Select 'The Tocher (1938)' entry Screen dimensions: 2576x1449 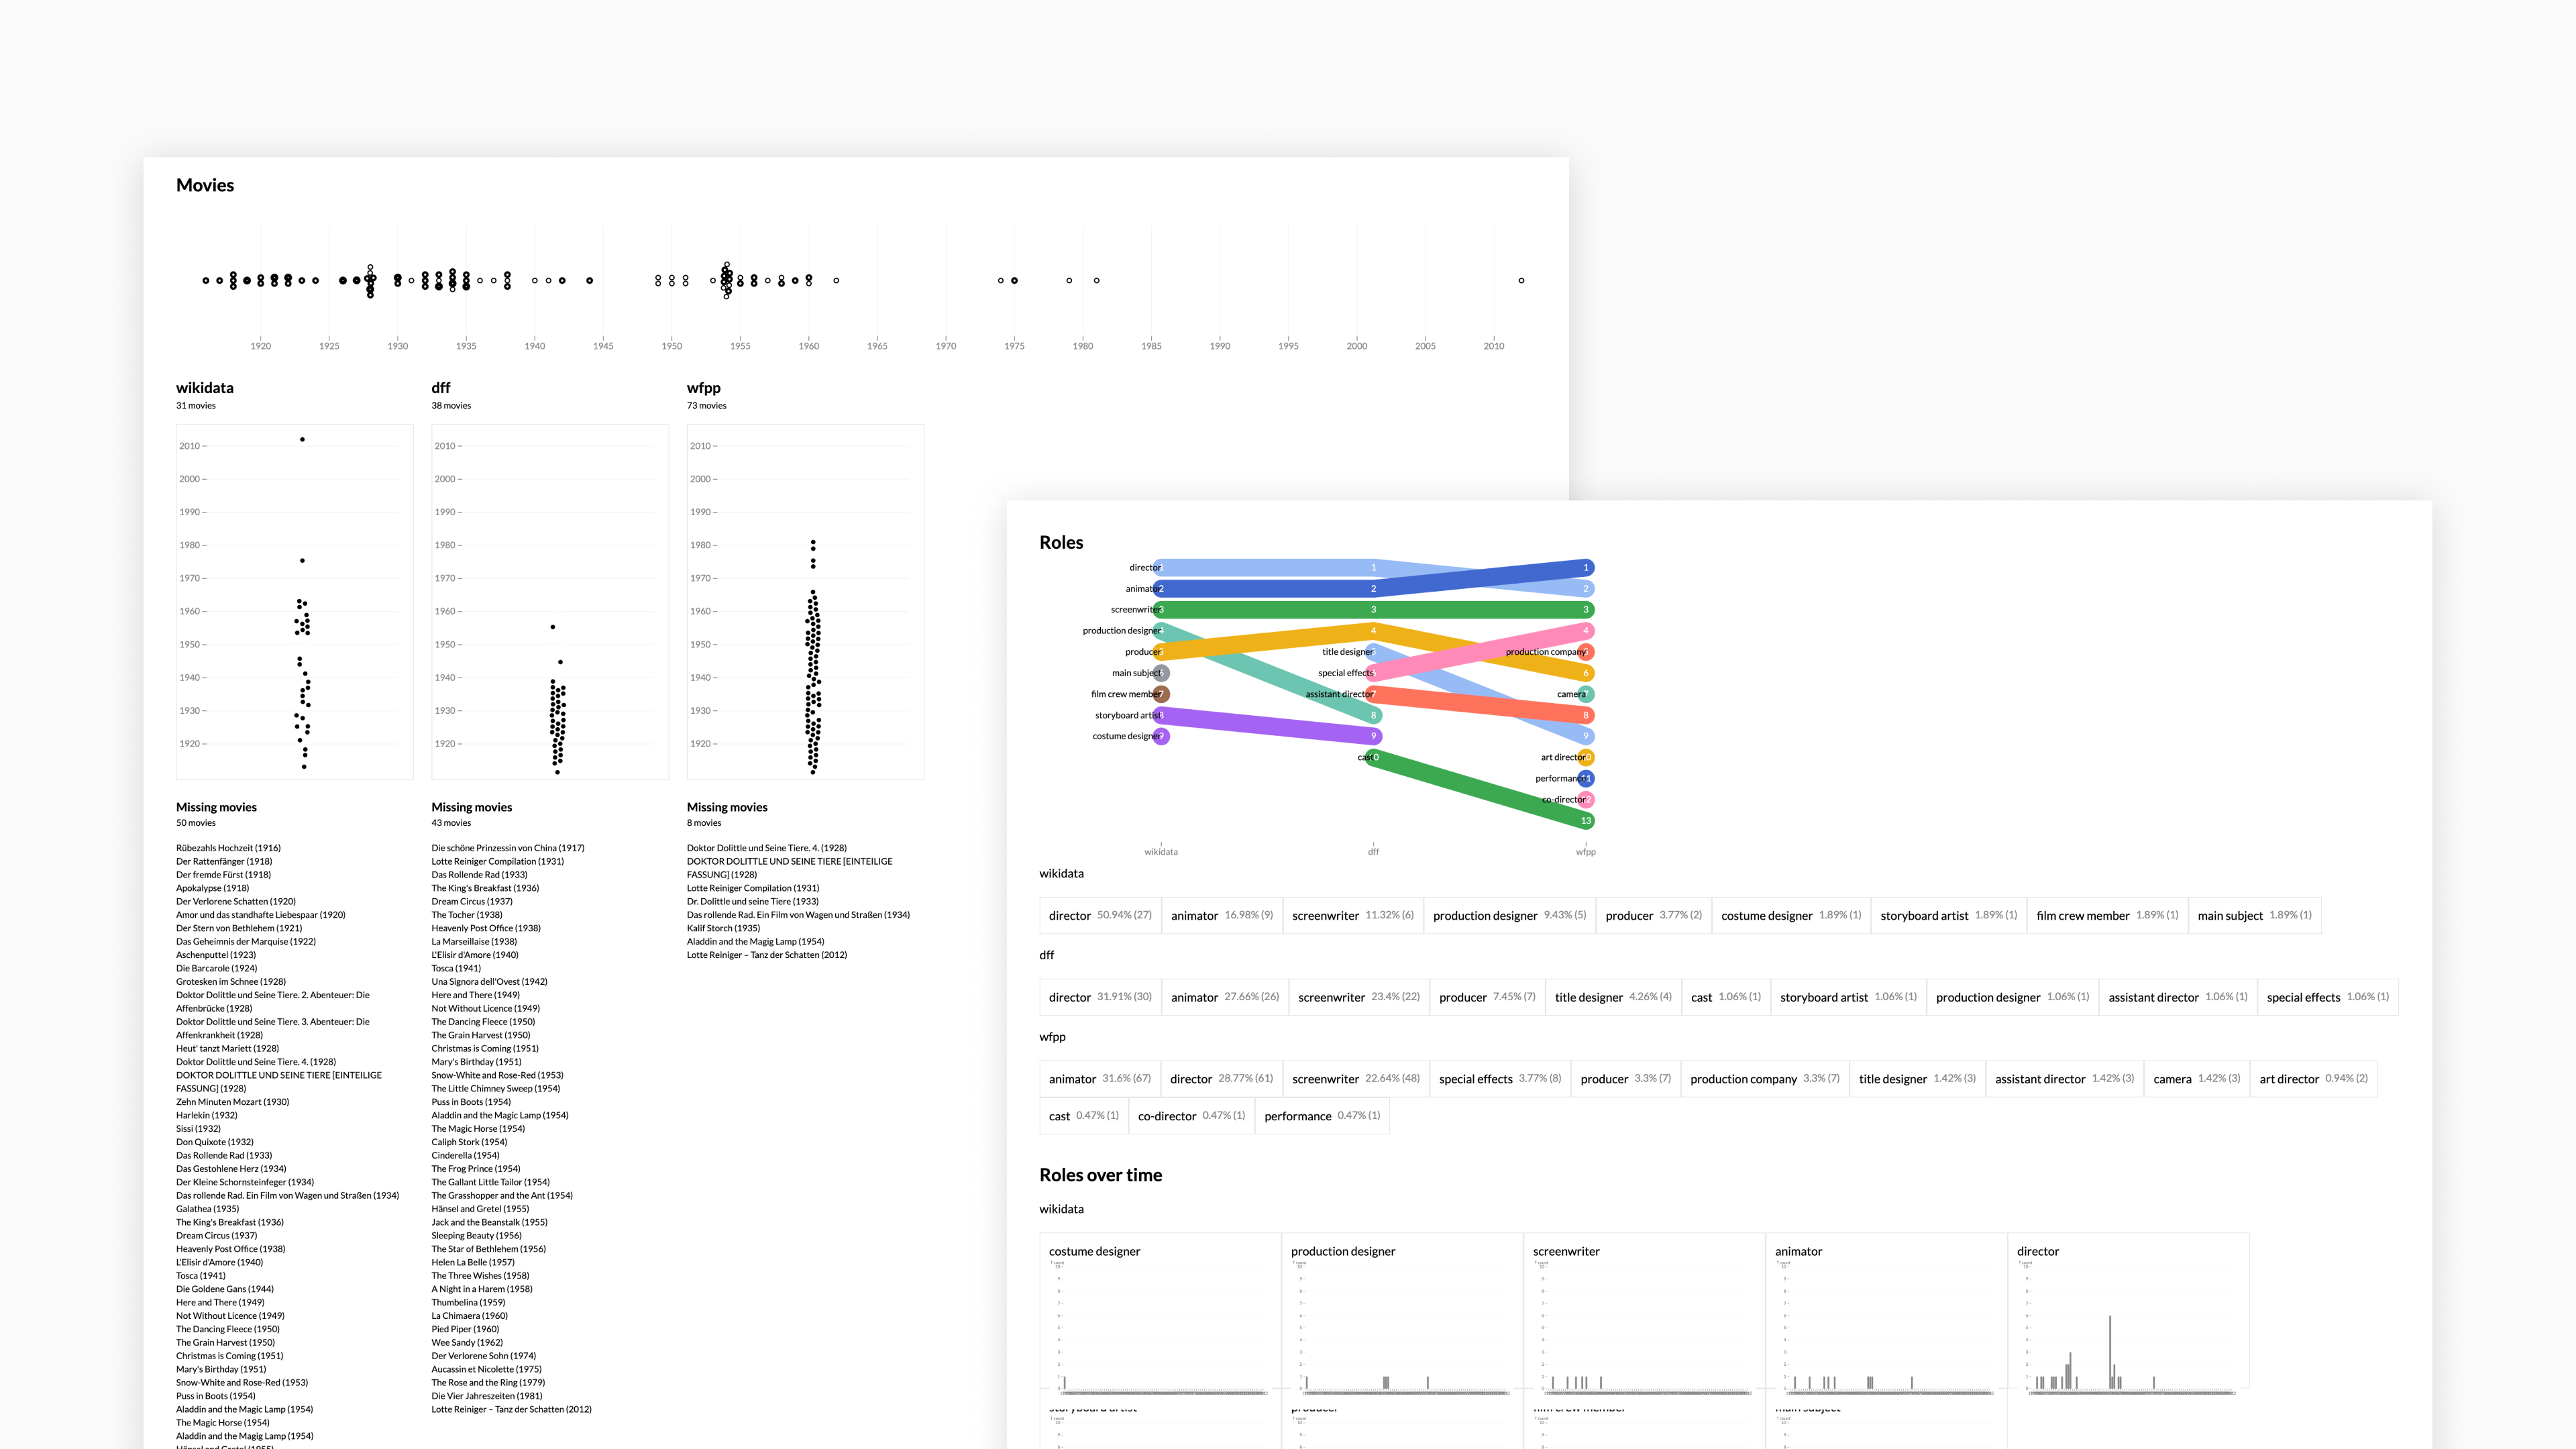(x=467, y=915)
